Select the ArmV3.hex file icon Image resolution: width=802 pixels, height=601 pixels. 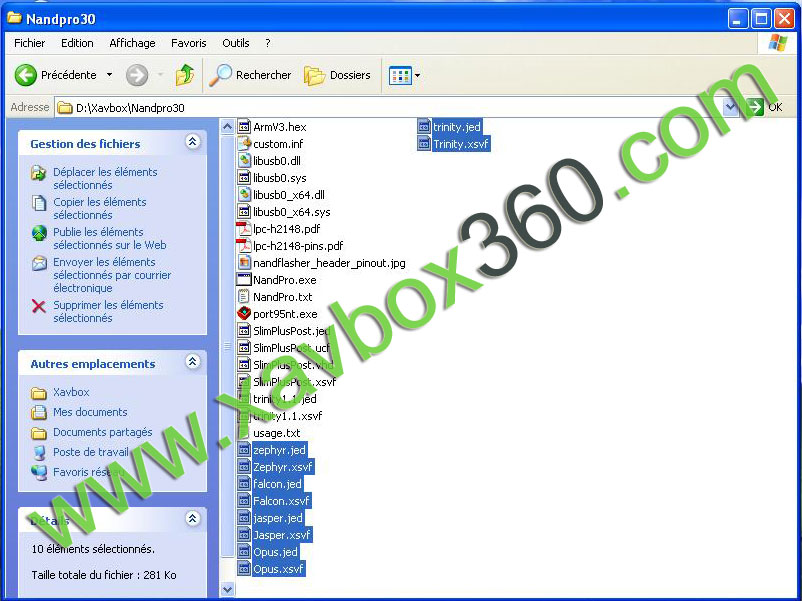(x=244, y=127)
